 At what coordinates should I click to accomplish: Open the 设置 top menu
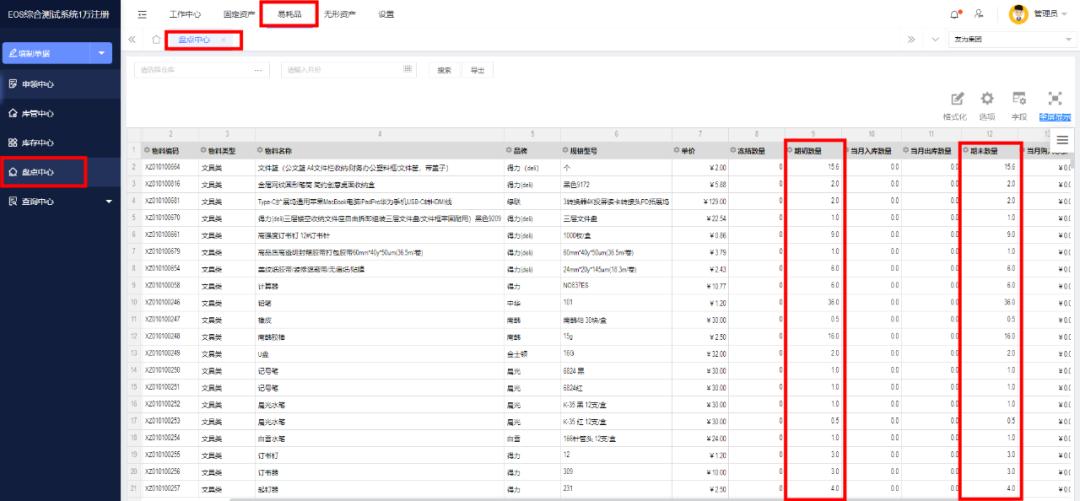(x=386, y=14)
